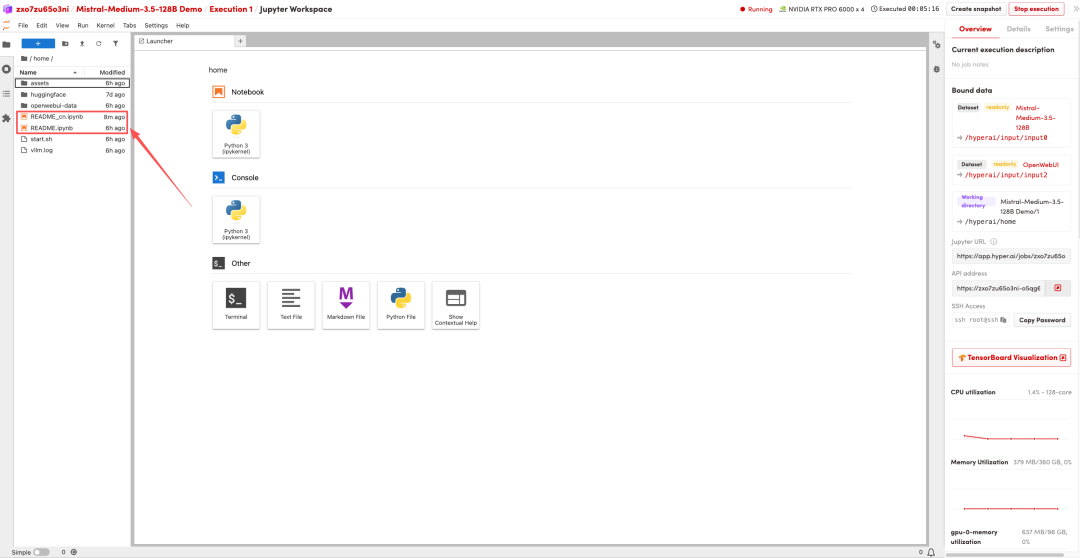Open the Debugger bug icon
This screenshot has width=1080, height=558.
(x=936, y=70)
